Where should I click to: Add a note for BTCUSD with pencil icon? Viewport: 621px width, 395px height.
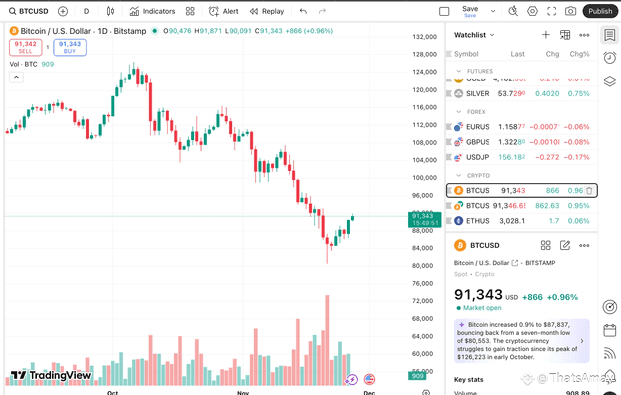pyautogui.click(x=565, y=245)
